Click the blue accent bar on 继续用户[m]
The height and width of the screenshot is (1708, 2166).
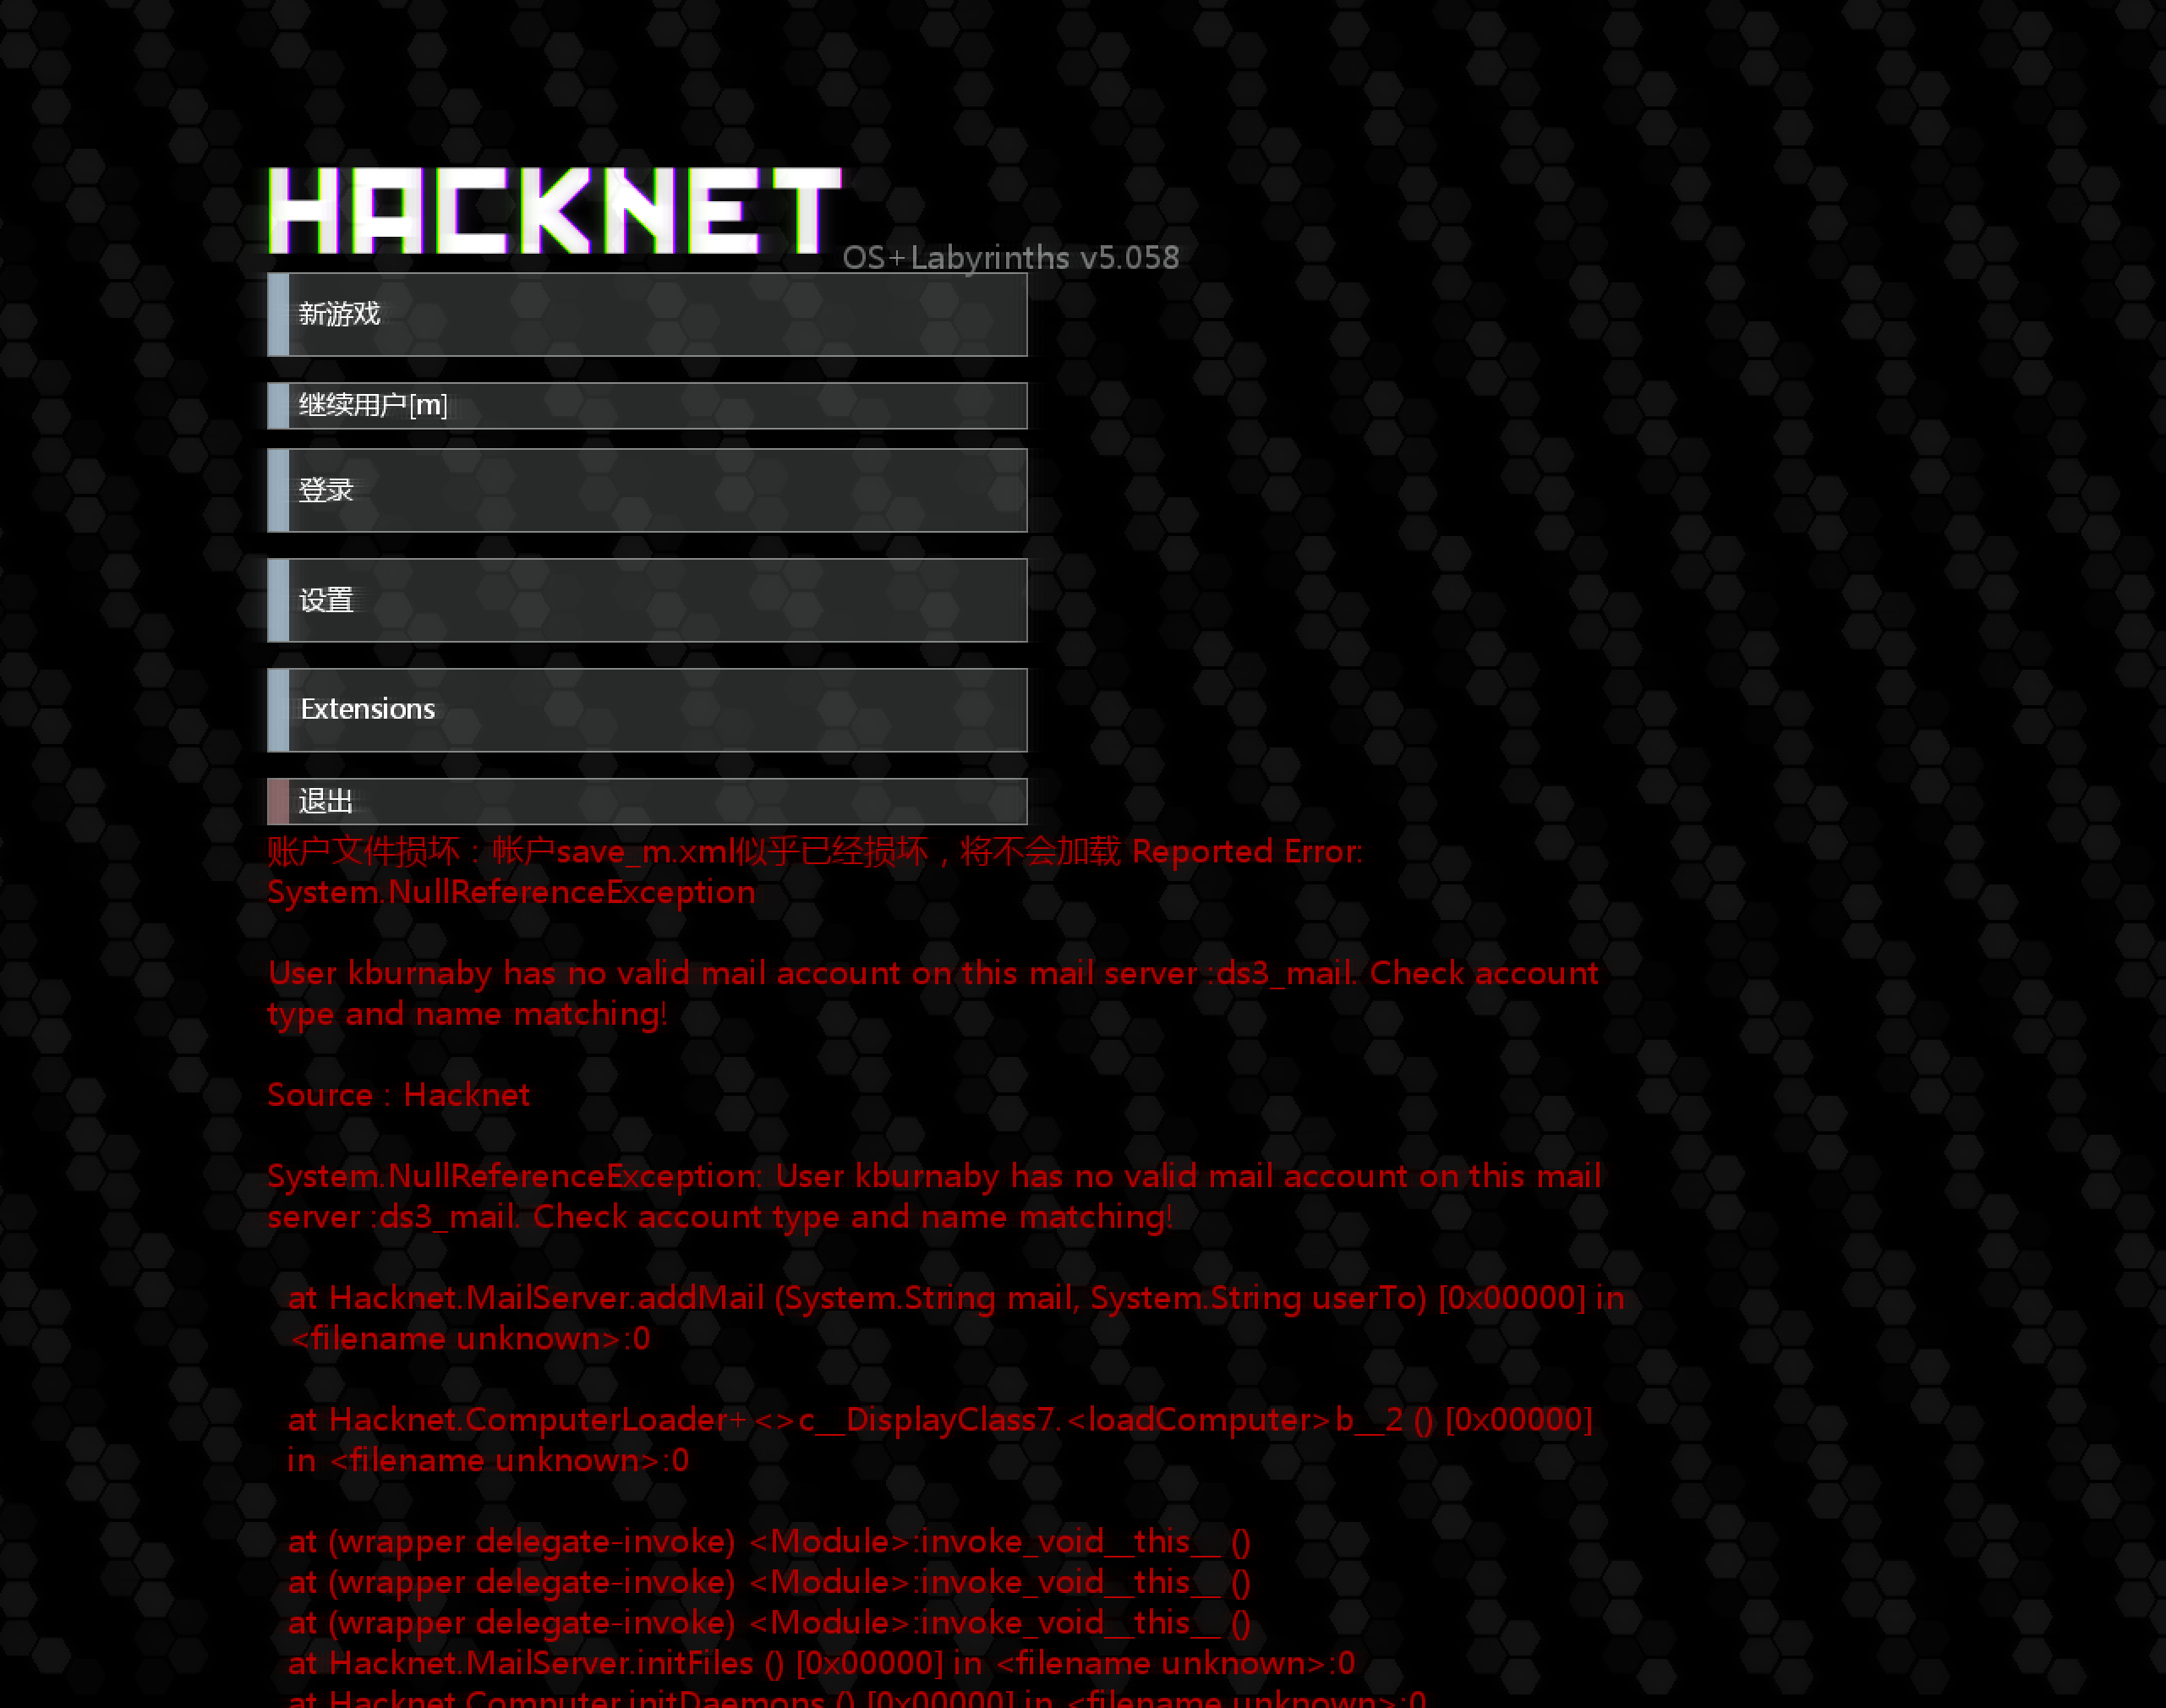pos(278,405)
